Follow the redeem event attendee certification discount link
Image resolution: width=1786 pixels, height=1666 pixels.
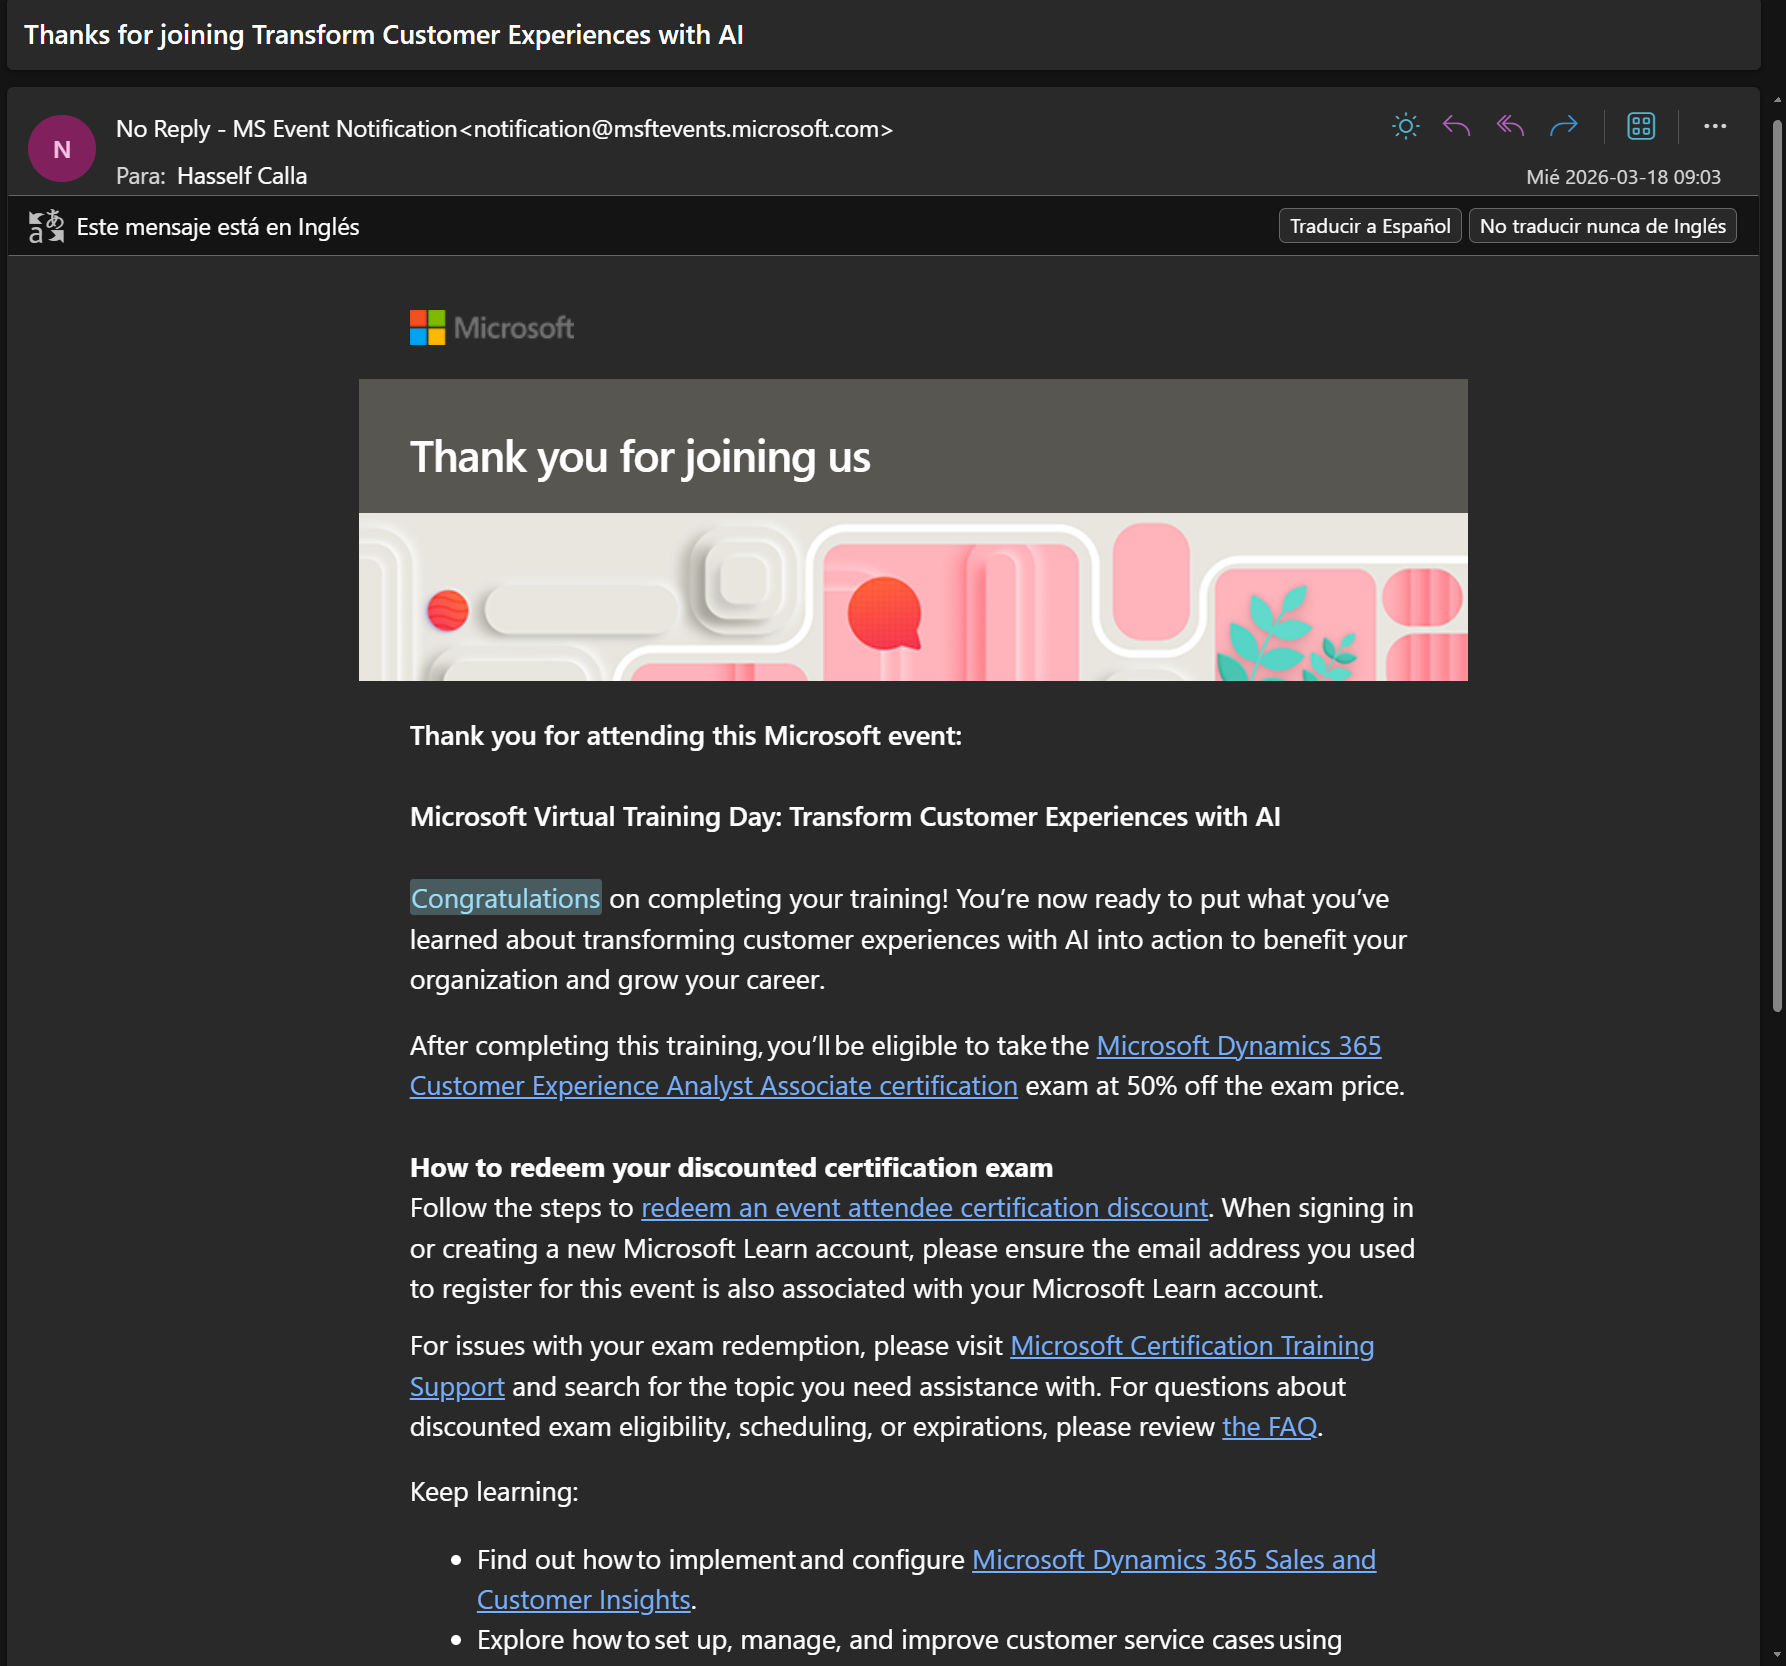coord(923,1207)
